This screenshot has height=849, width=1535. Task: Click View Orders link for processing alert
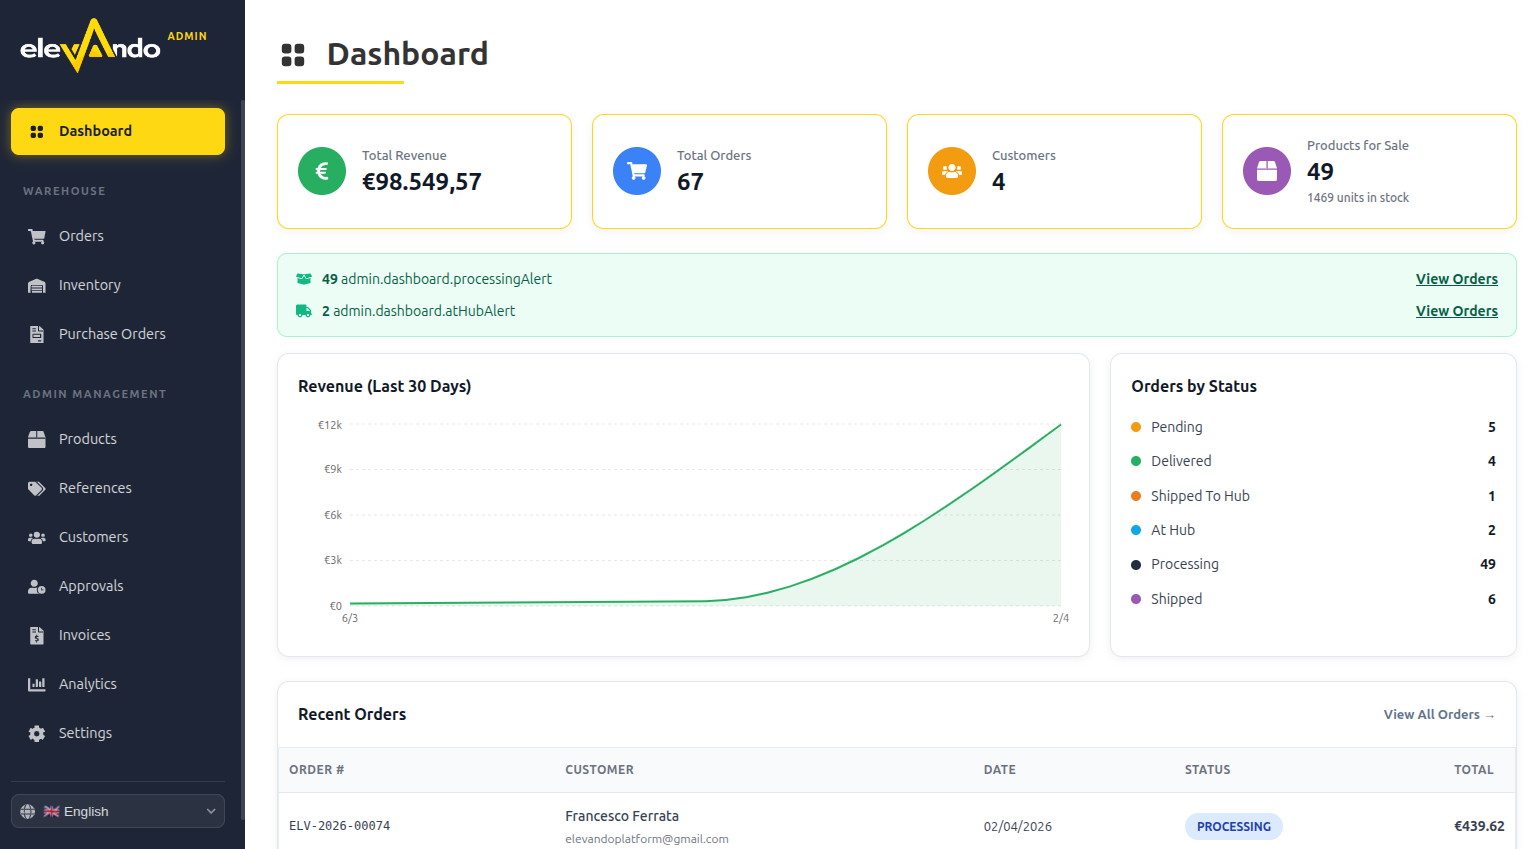pos(1456,279)
